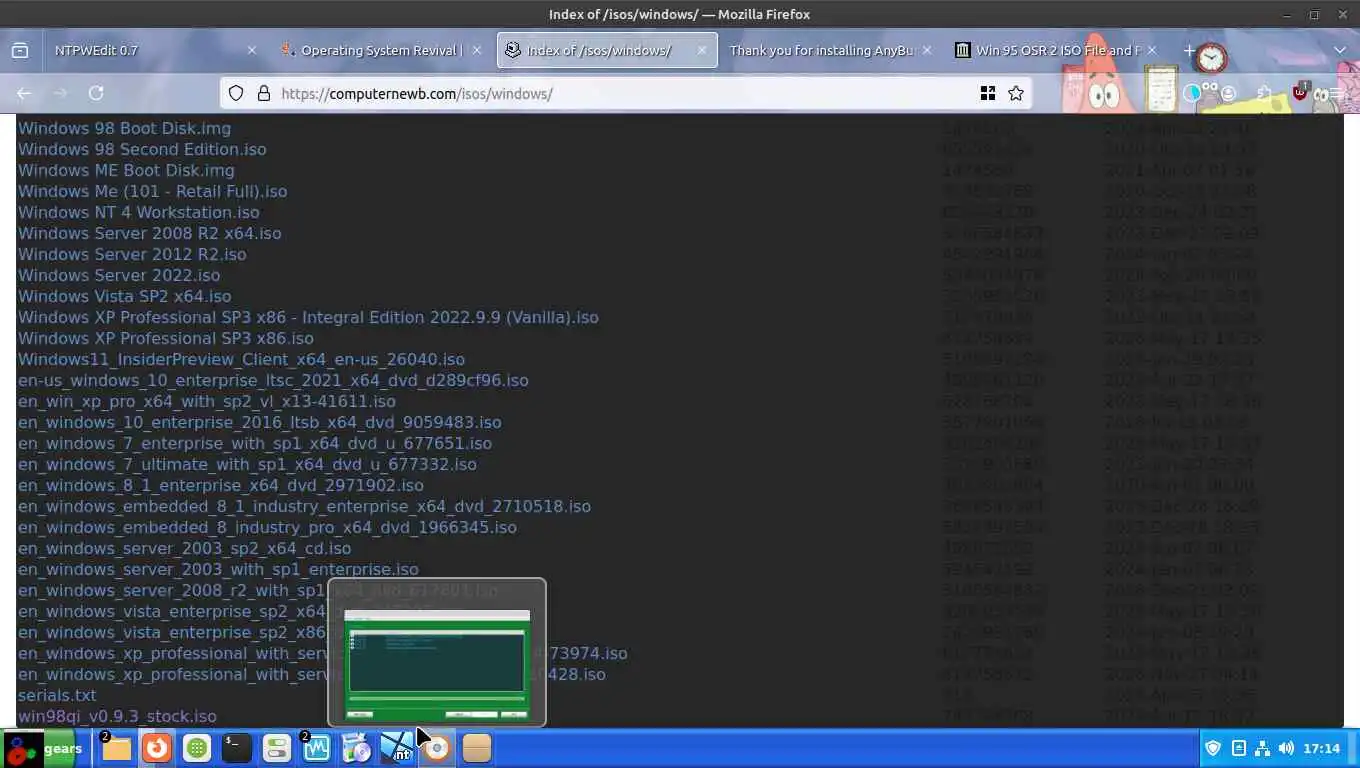1360x768 pixels.
Task: Click the padlock site security icon
Action: point(264,93)
